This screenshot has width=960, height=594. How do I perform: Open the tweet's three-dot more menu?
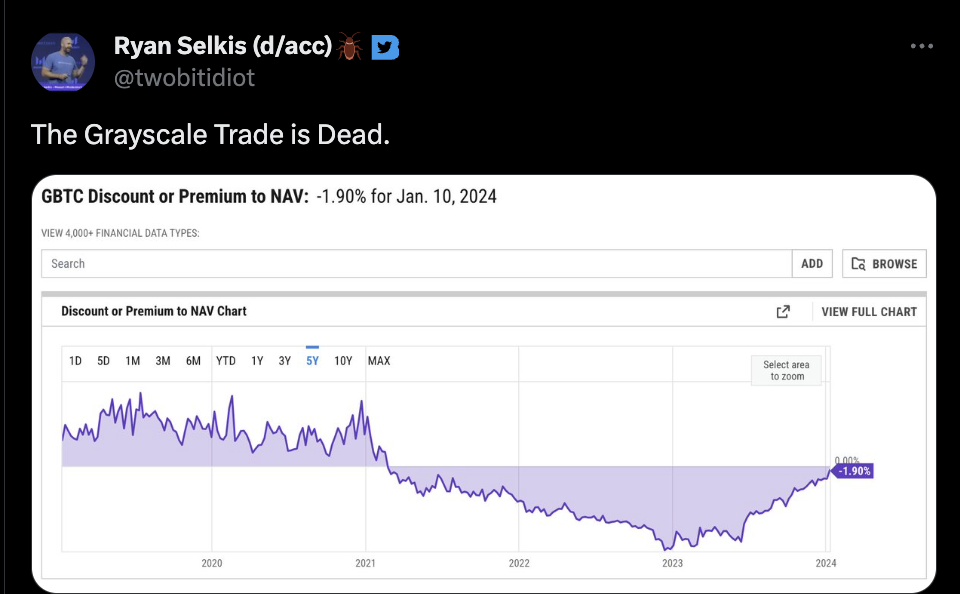pyautogui.click(x=923, y=46)
